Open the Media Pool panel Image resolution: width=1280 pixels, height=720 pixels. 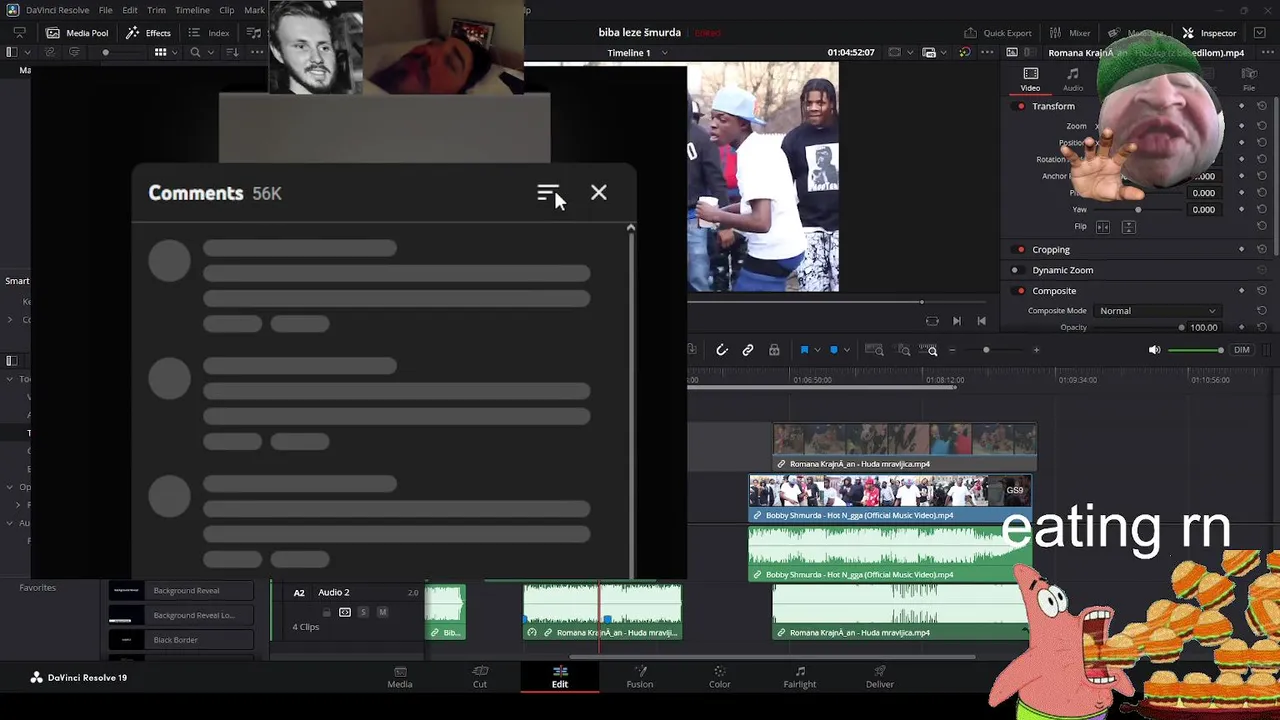77,33
